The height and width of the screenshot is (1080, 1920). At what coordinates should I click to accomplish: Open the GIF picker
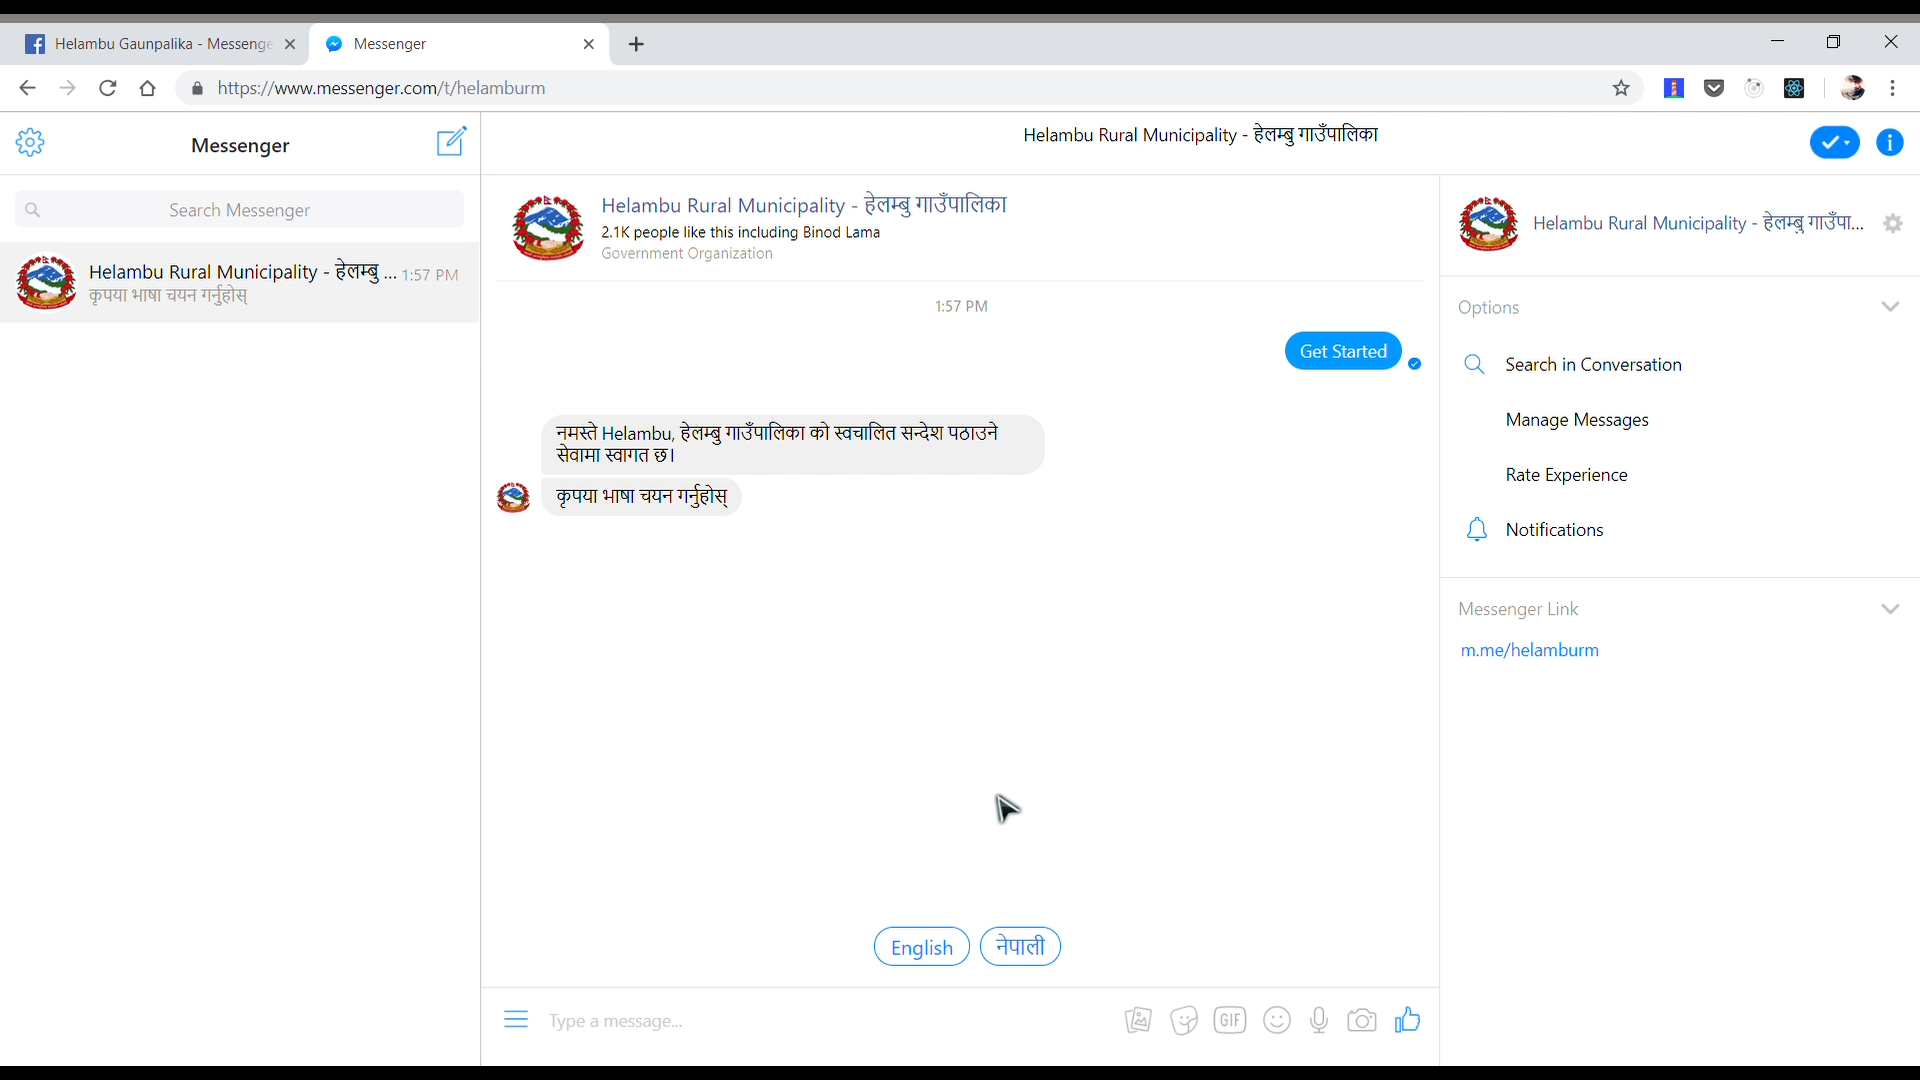(x=1230, y=1020)
